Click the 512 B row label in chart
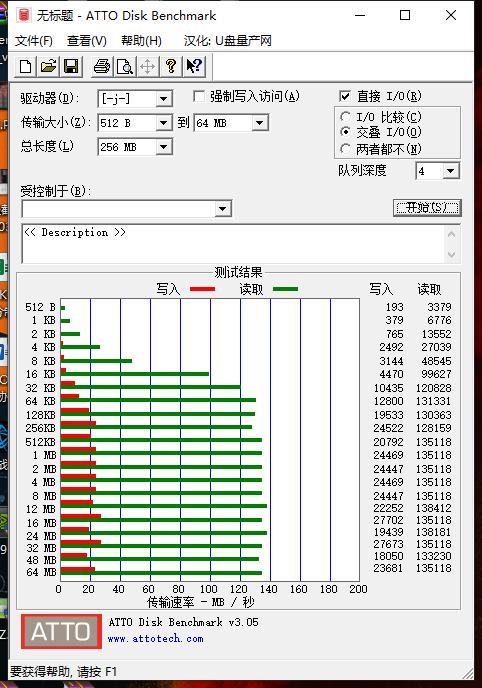This screenshot has width=482, height=688. 40,307
